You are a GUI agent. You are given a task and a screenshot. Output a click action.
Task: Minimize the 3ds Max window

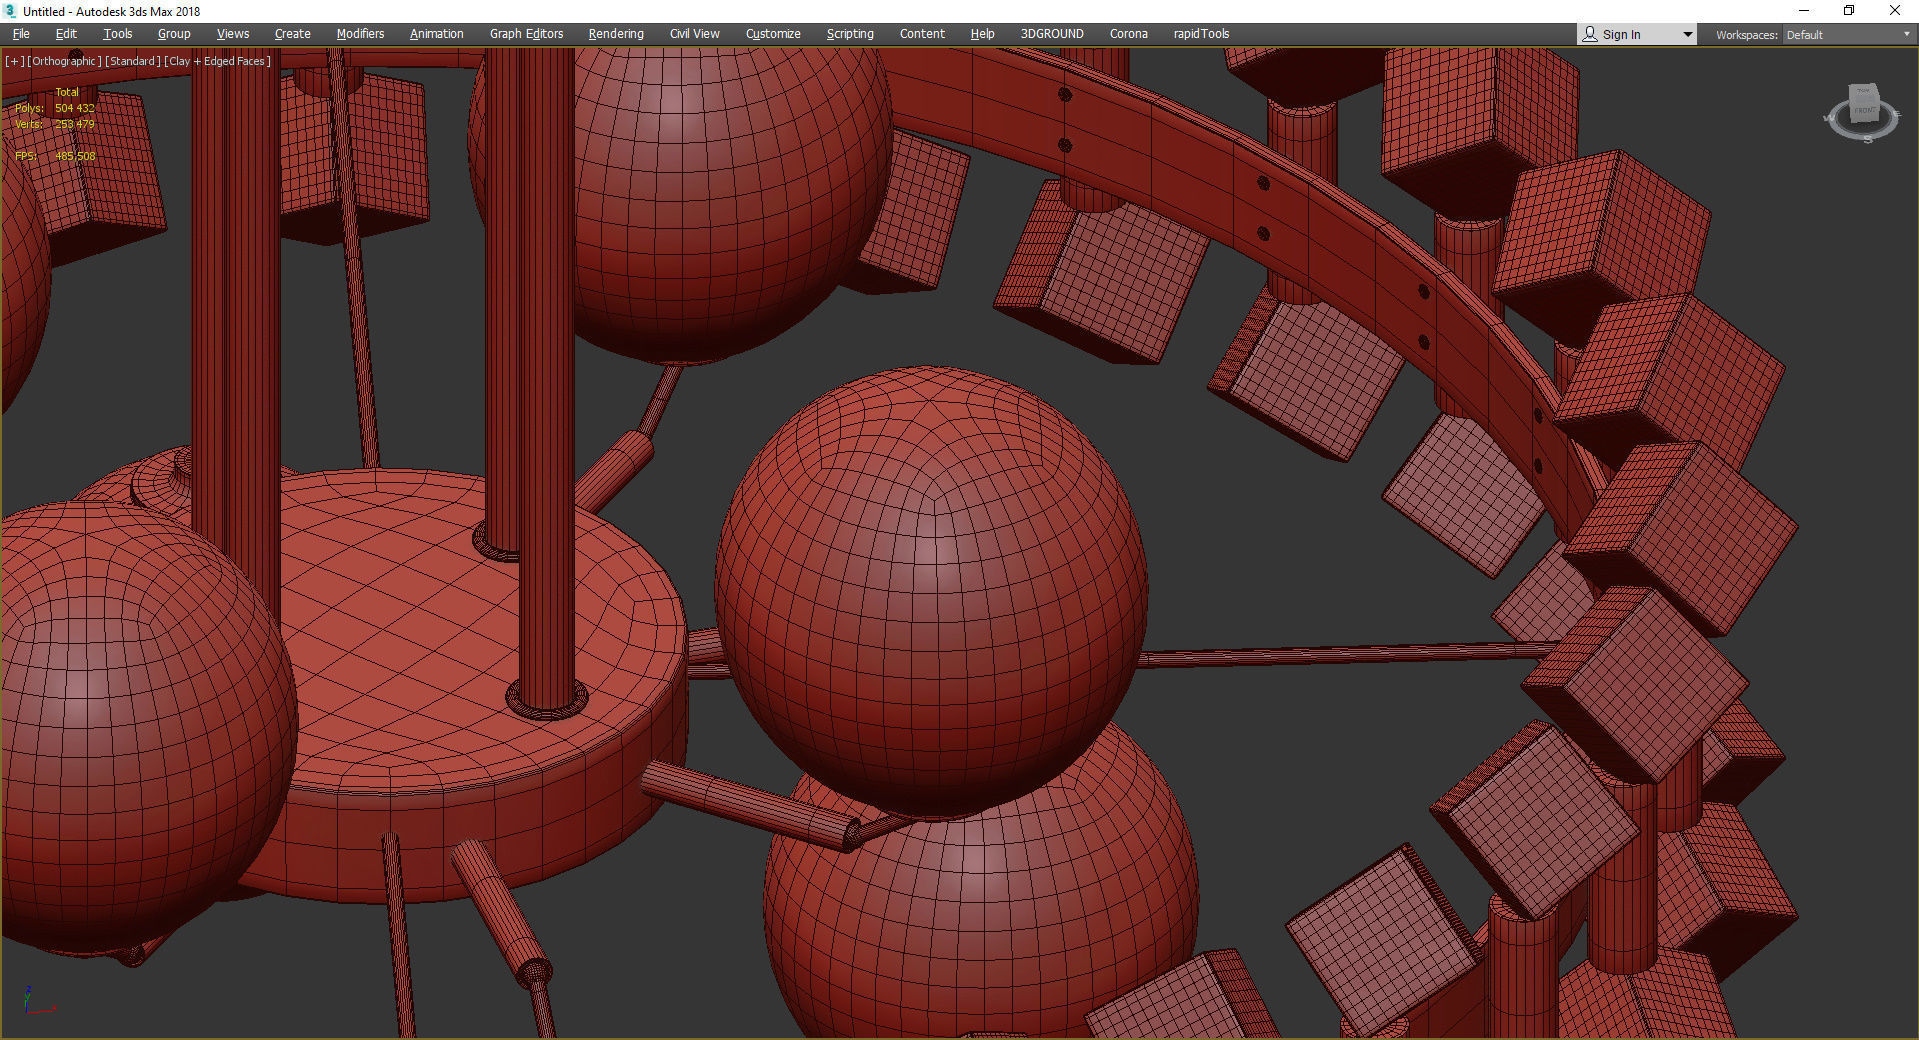click(x=1804, y=11)
